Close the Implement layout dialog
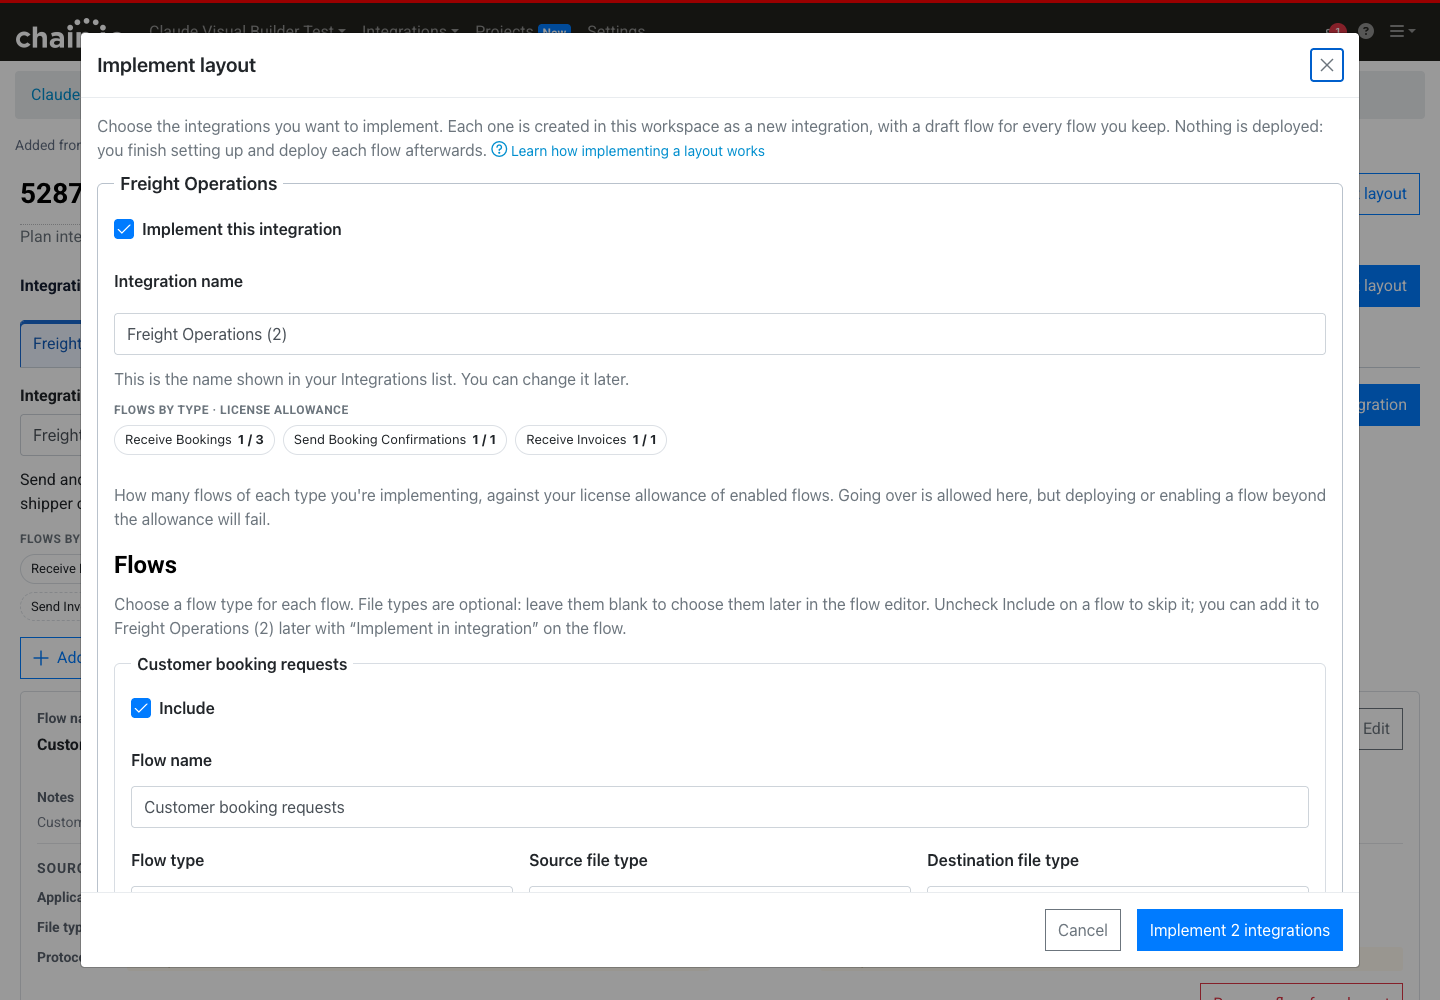Screen dimensions: 1440x1000 1327,65
